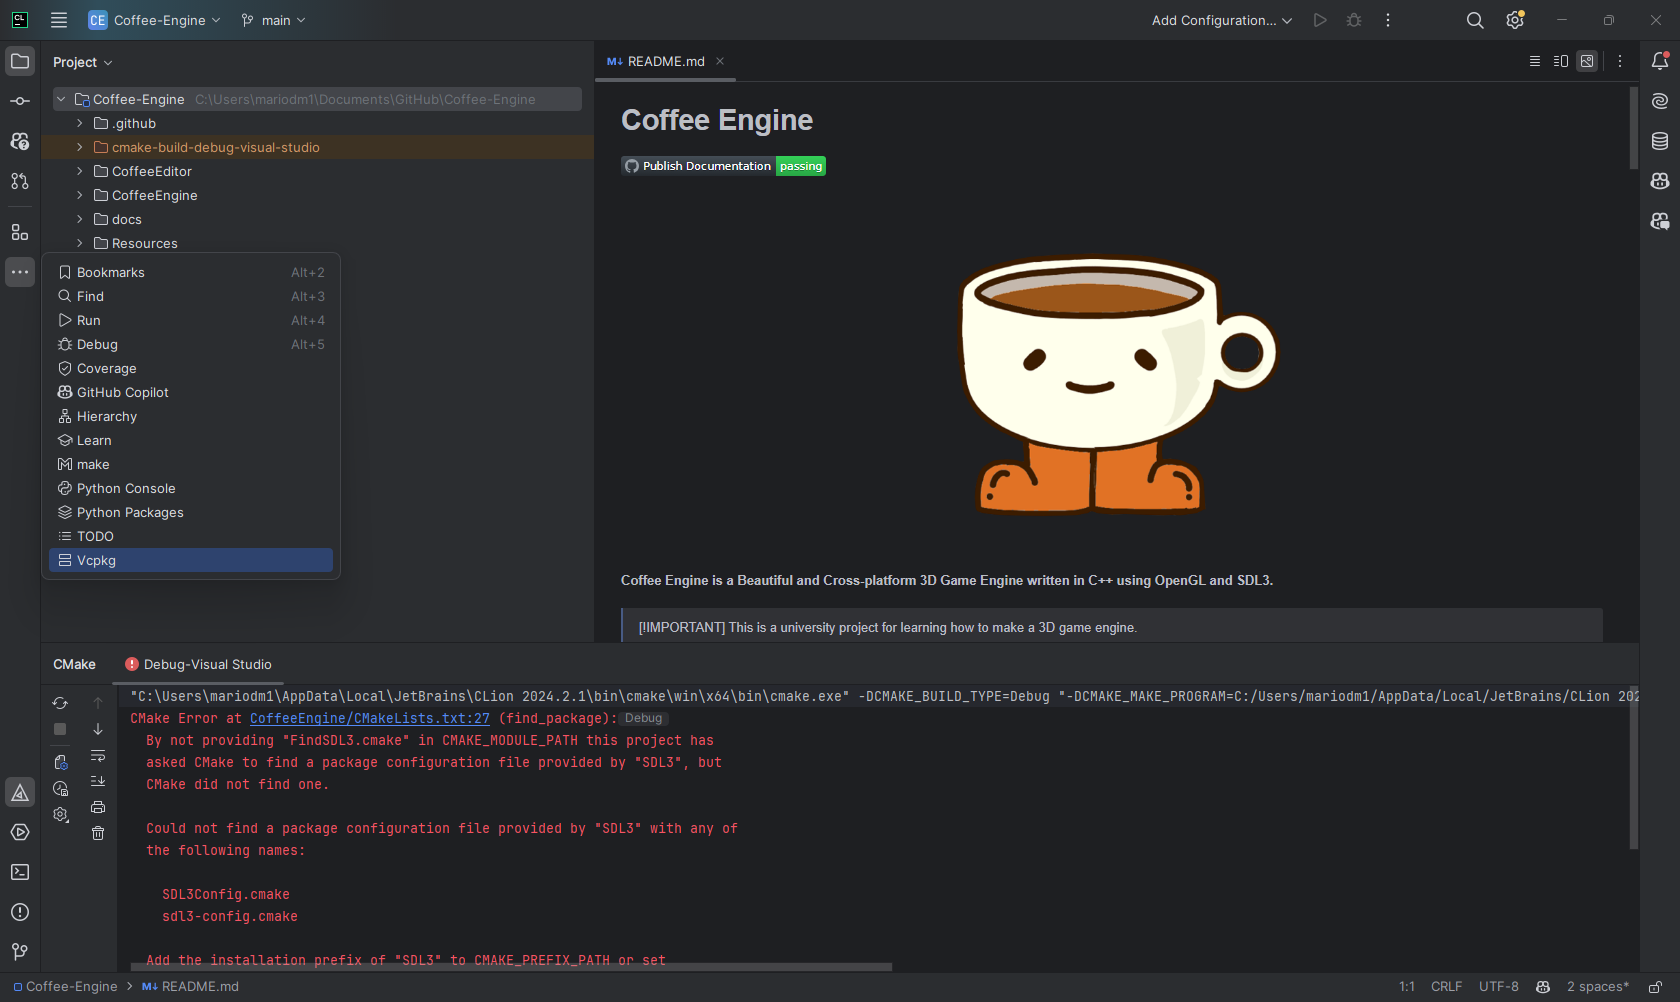Open CMake settings gear in output toolbar

click(x=60, y=815)
